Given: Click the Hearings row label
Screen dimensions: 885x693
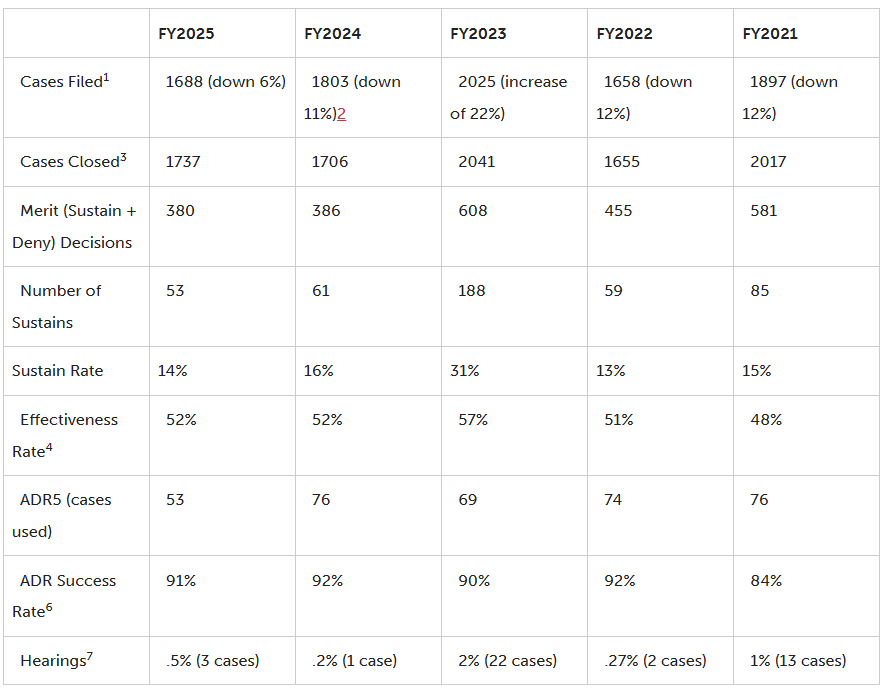Looking at the screenshot, I should 59,661.
